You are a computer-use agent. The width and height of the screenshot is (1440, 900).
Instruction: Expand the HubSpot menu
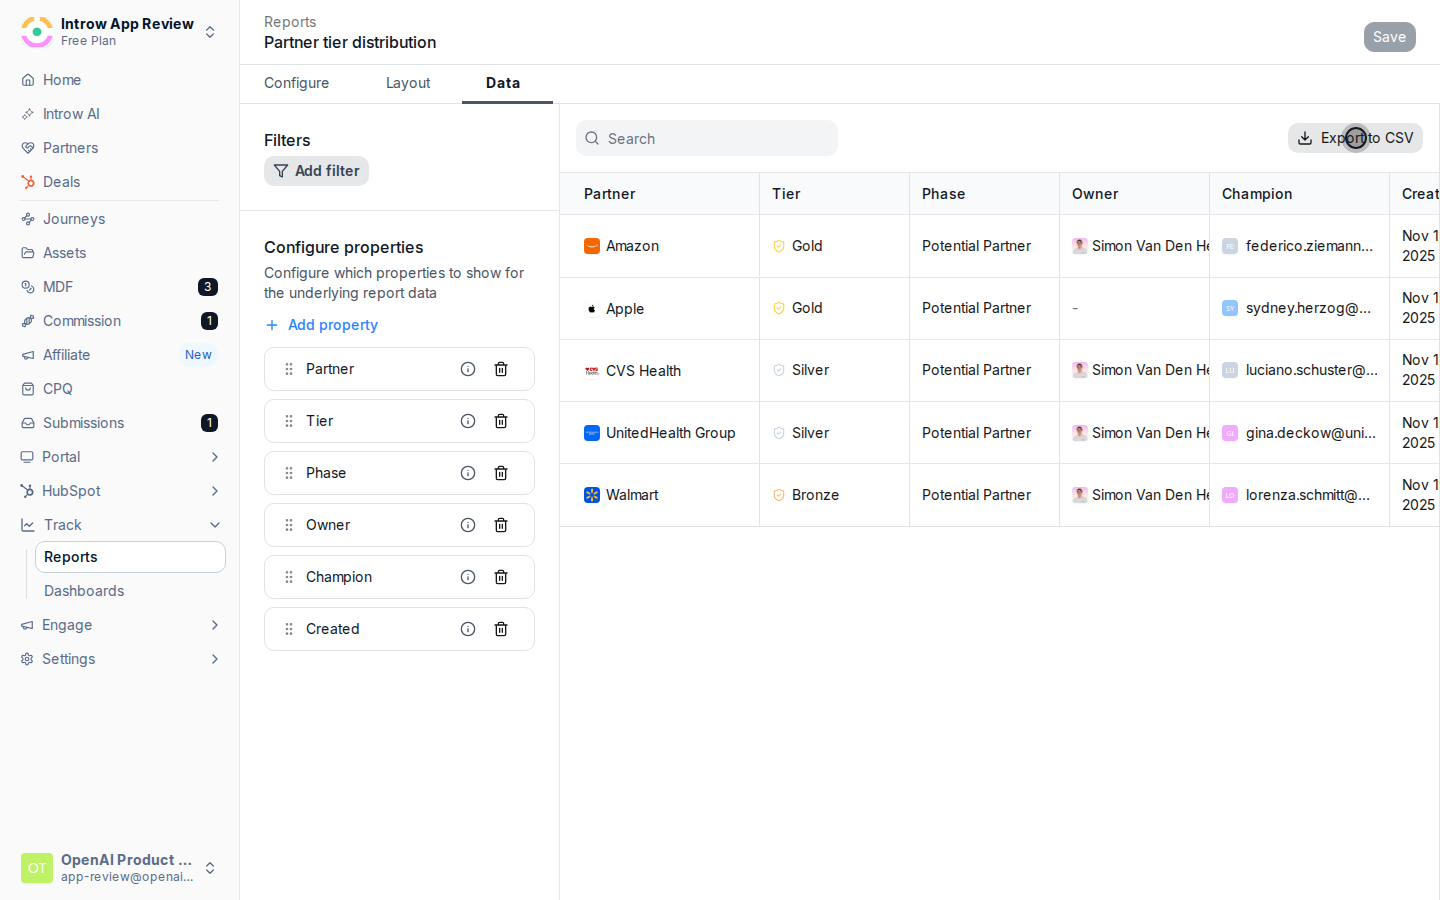pos(214,491)
